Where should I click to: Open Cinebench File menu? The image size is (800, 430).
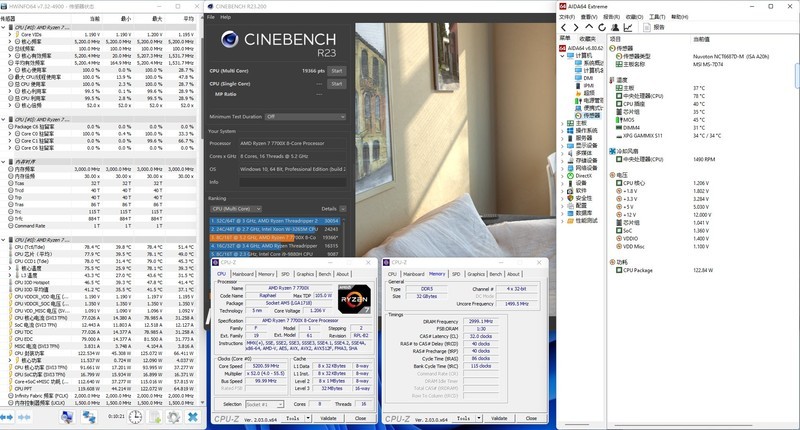[x=210, y=17]
